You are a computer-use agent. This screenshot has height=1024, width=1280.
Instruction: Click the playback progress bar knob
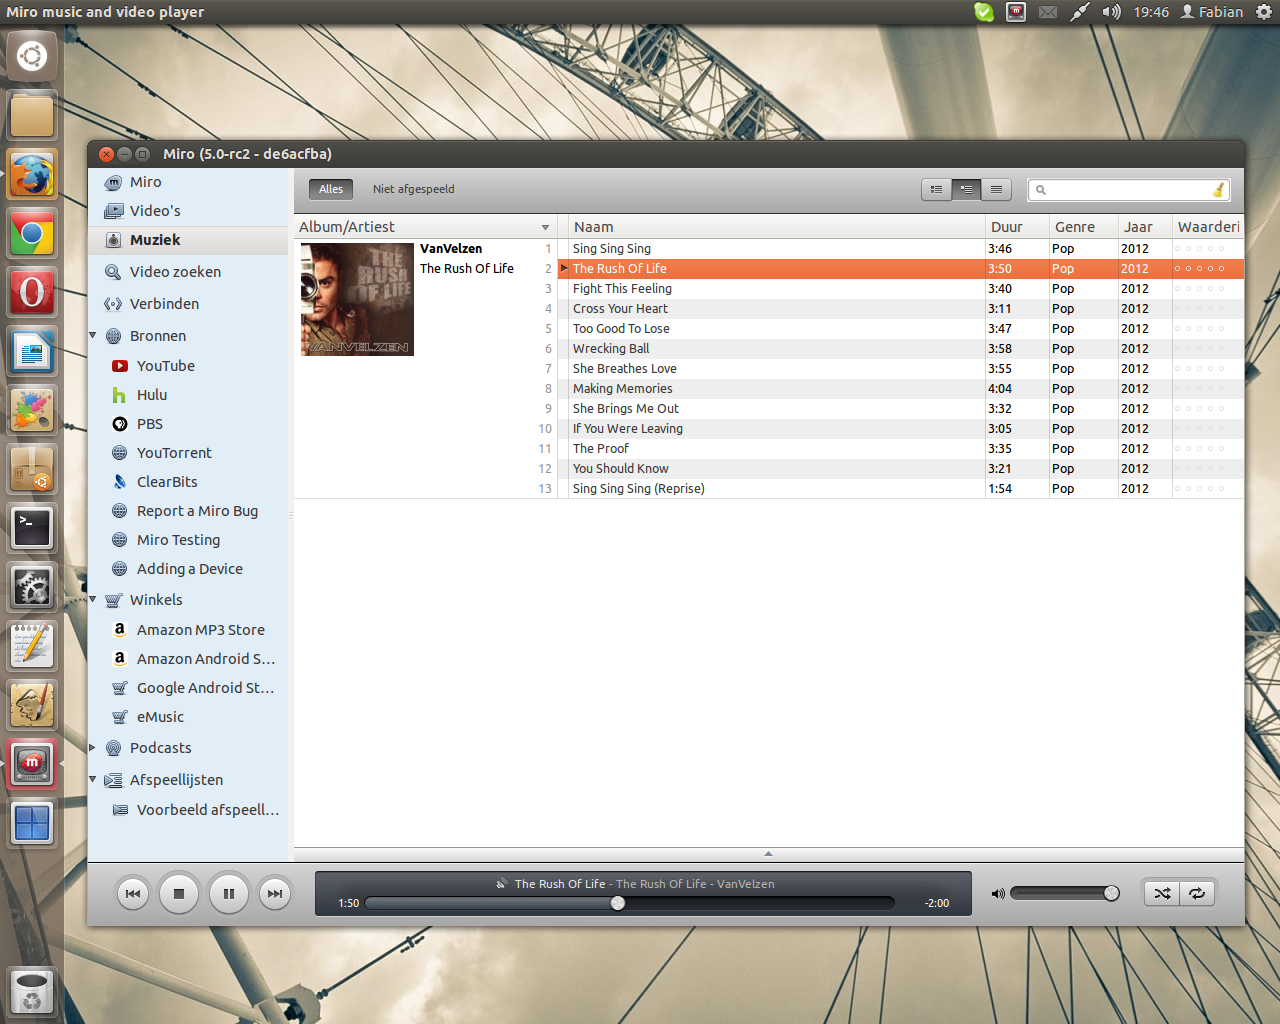coord(618,903)
